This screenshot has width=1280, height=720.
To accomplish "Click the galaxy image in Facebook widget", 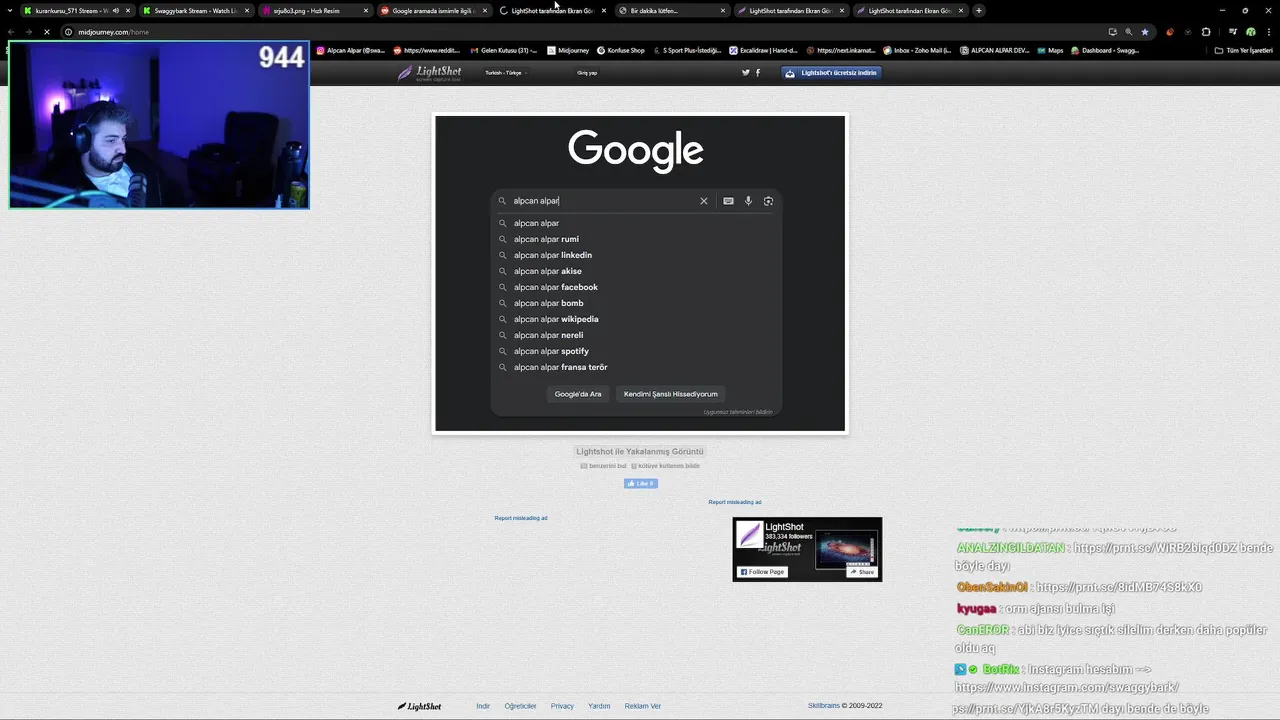I will 846,550.
